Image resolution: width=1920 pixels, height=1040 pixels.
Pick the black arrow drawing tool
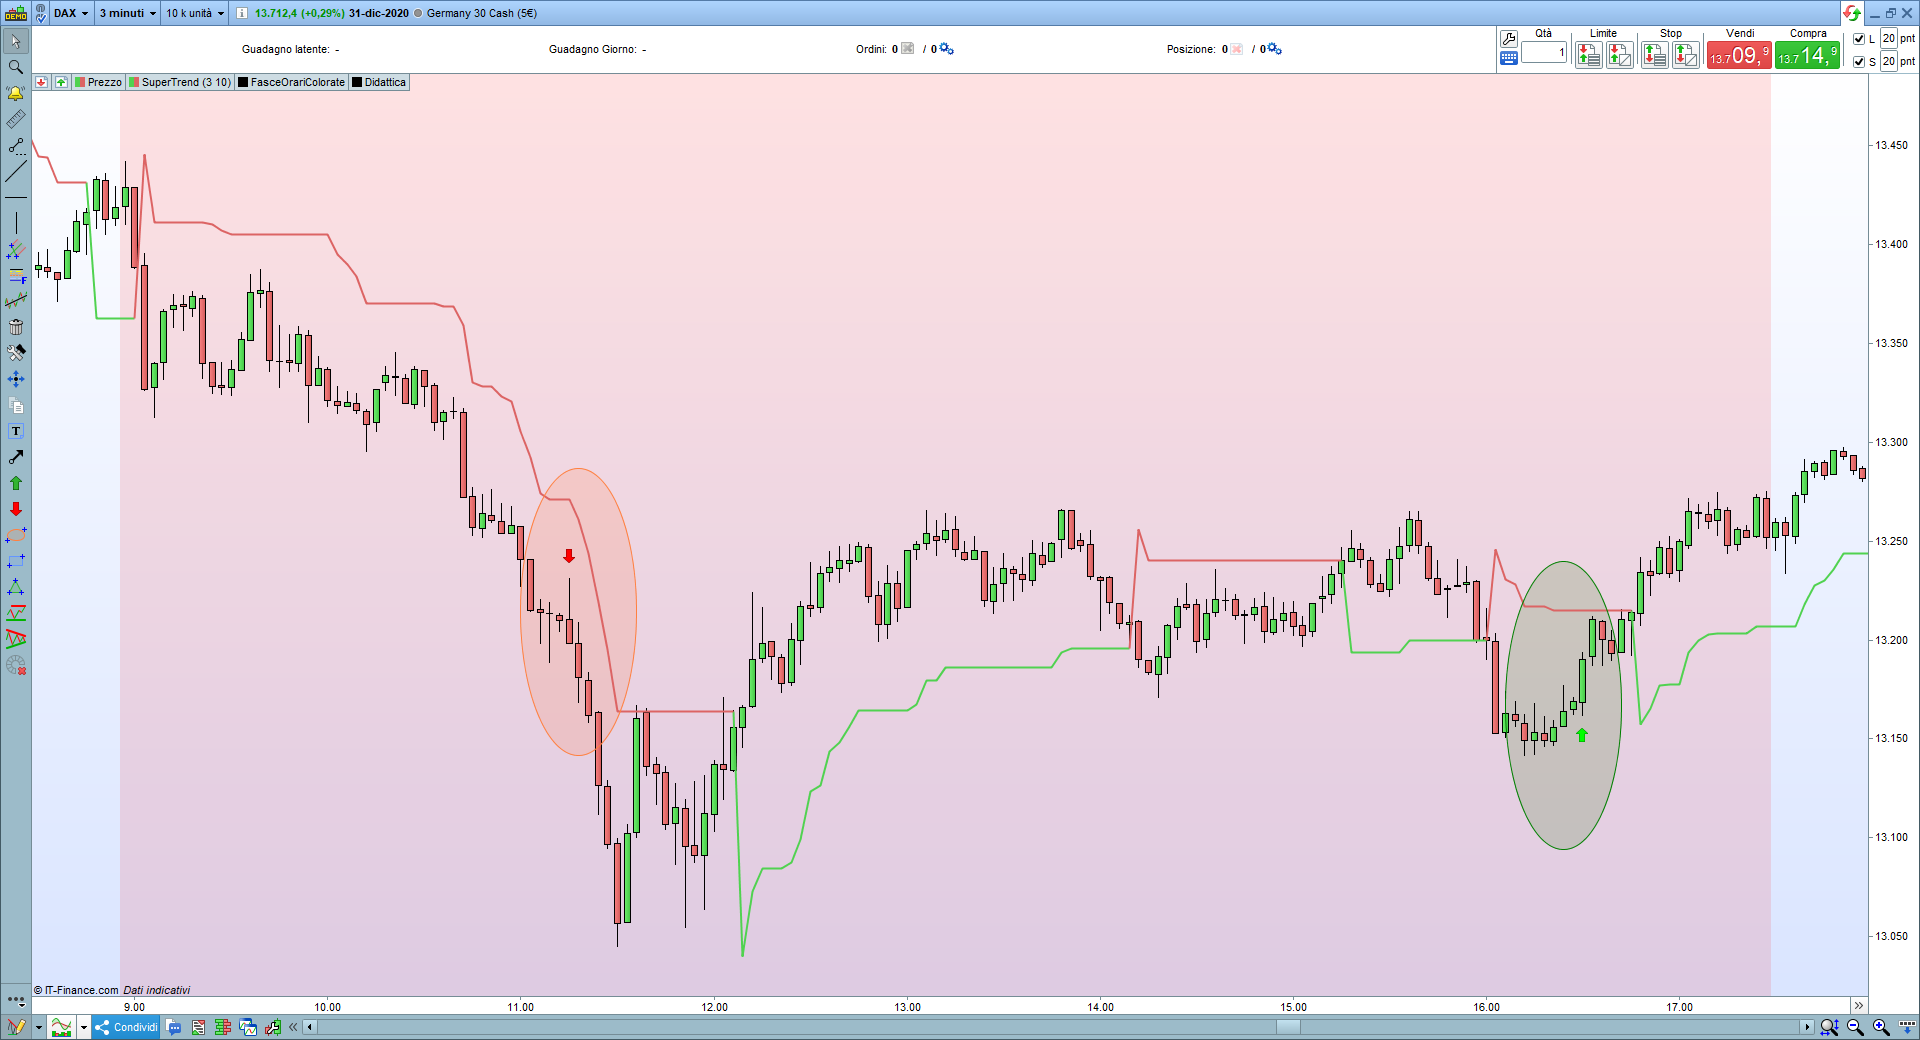(x=16, y=457)
